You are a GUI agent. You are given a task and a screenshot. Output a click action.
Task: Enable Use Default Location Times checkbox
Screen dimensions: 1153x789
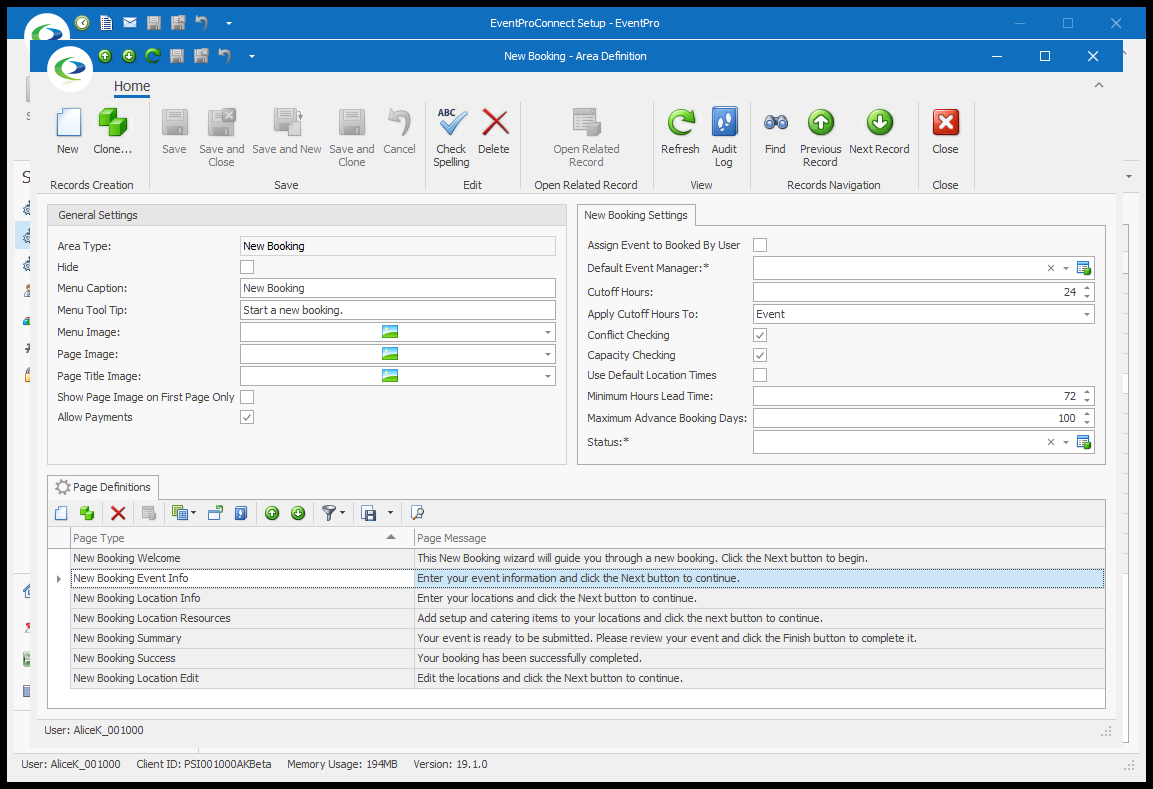coord(760,375)
